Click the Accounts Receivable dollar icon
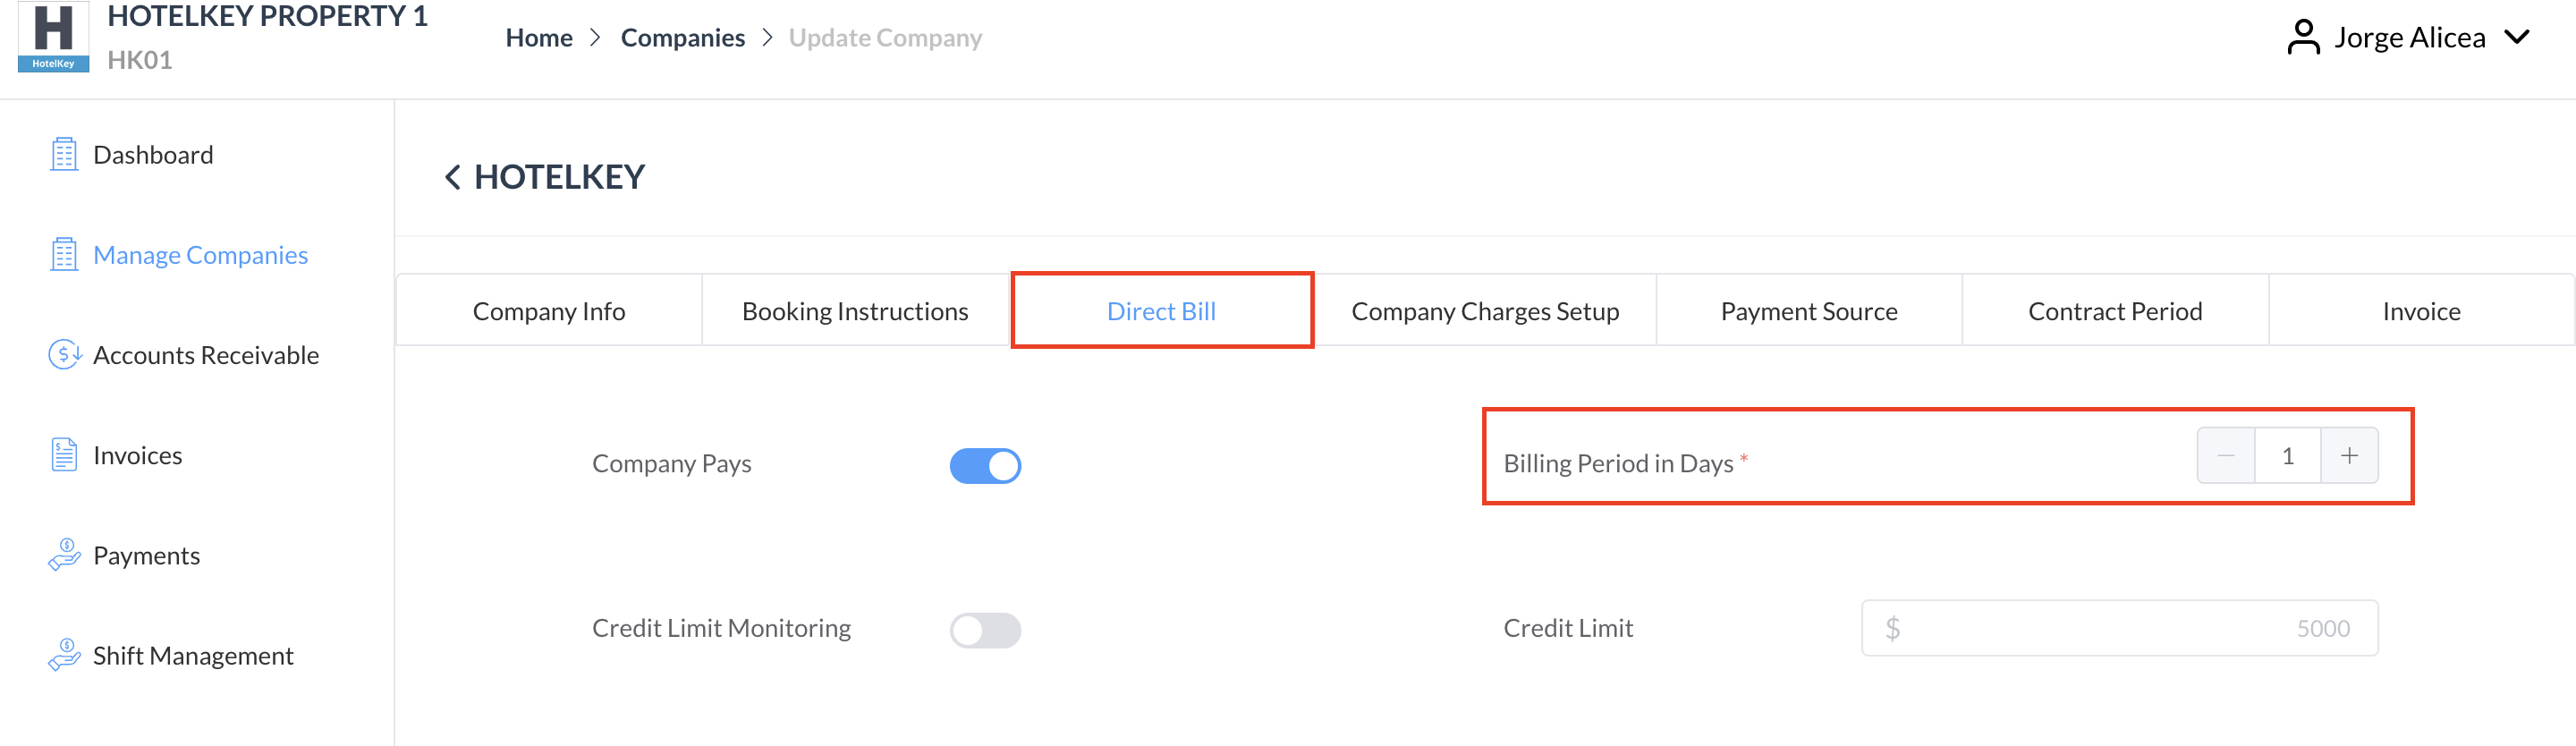 64,355
